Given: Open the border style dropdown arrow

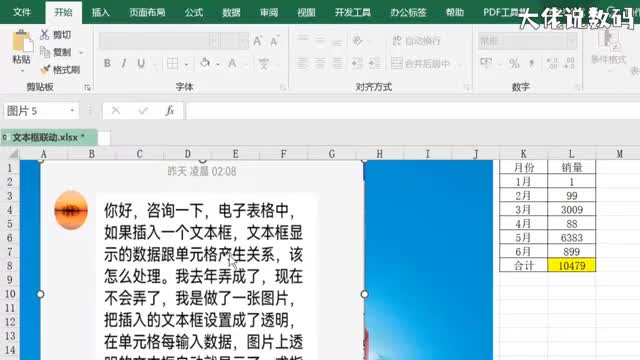Looking at the screenshot, I should 187,64.
